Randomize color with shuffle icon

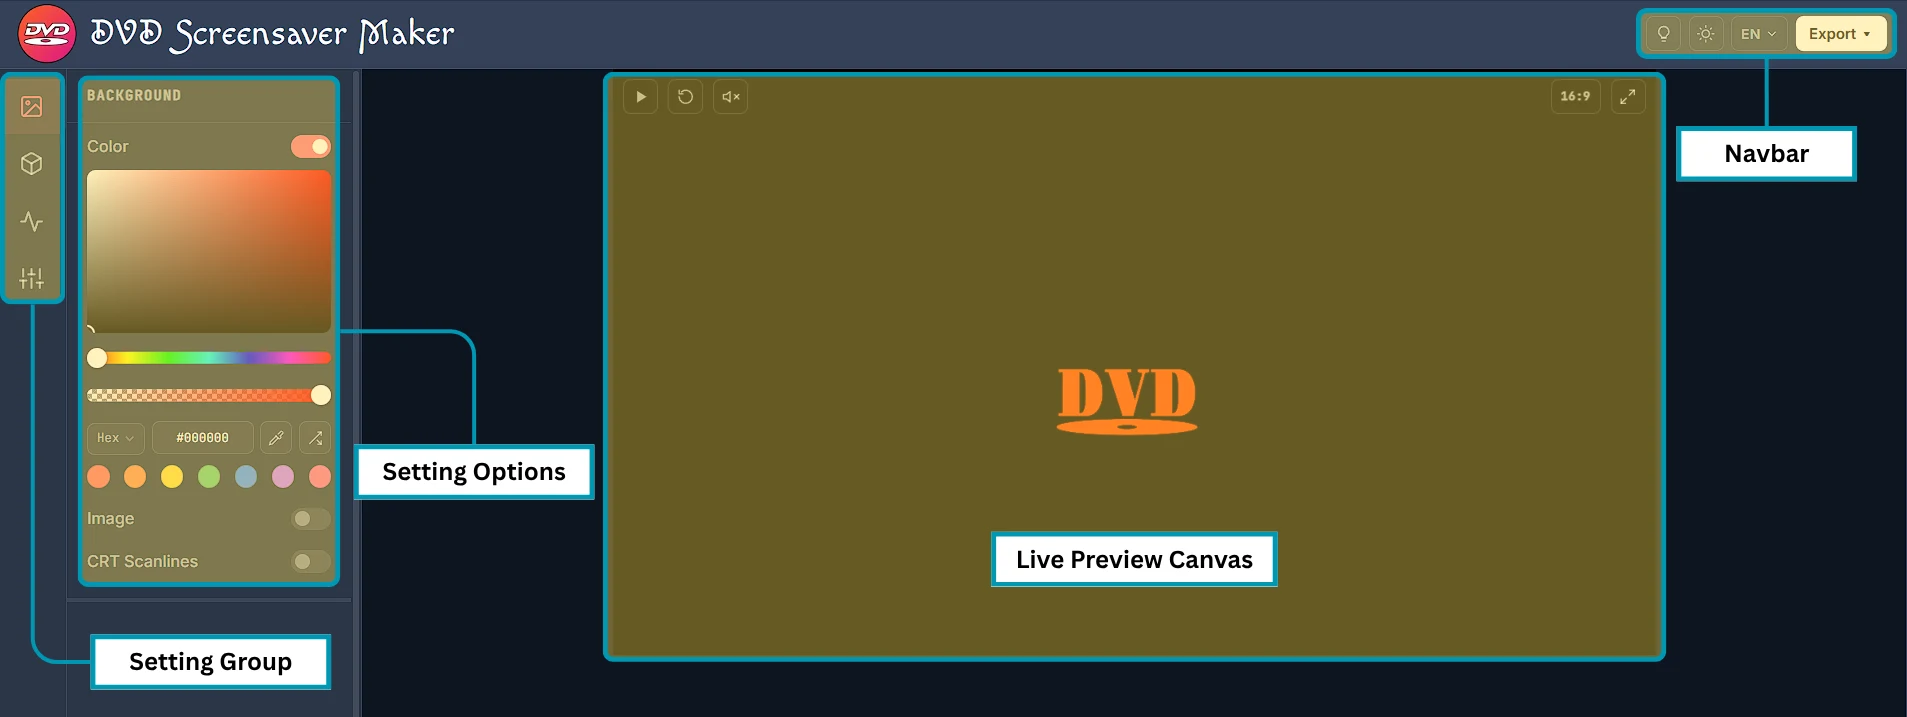(x=315, y=438)
